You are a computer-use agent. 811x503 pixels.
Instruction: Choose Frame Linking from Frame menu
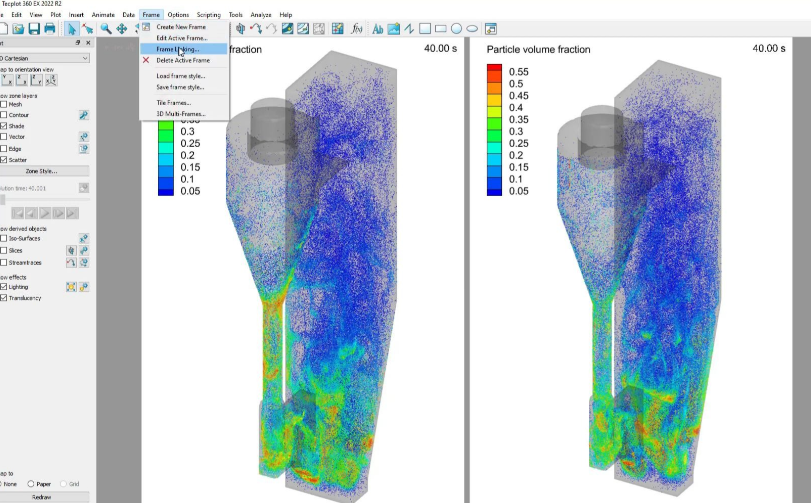click(x=178, y=49)
